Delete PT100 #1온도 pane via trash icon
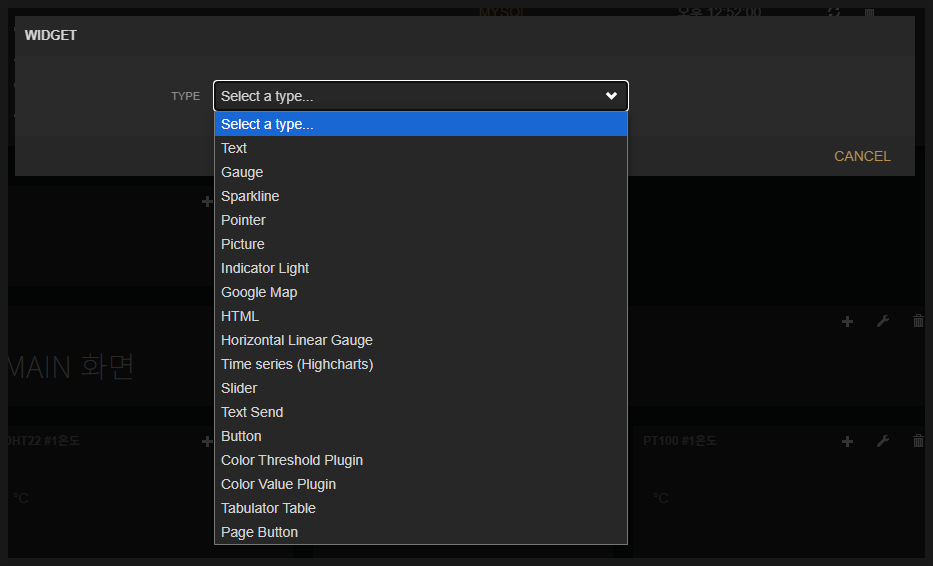The image size is (933, 566). pos(918,441)
